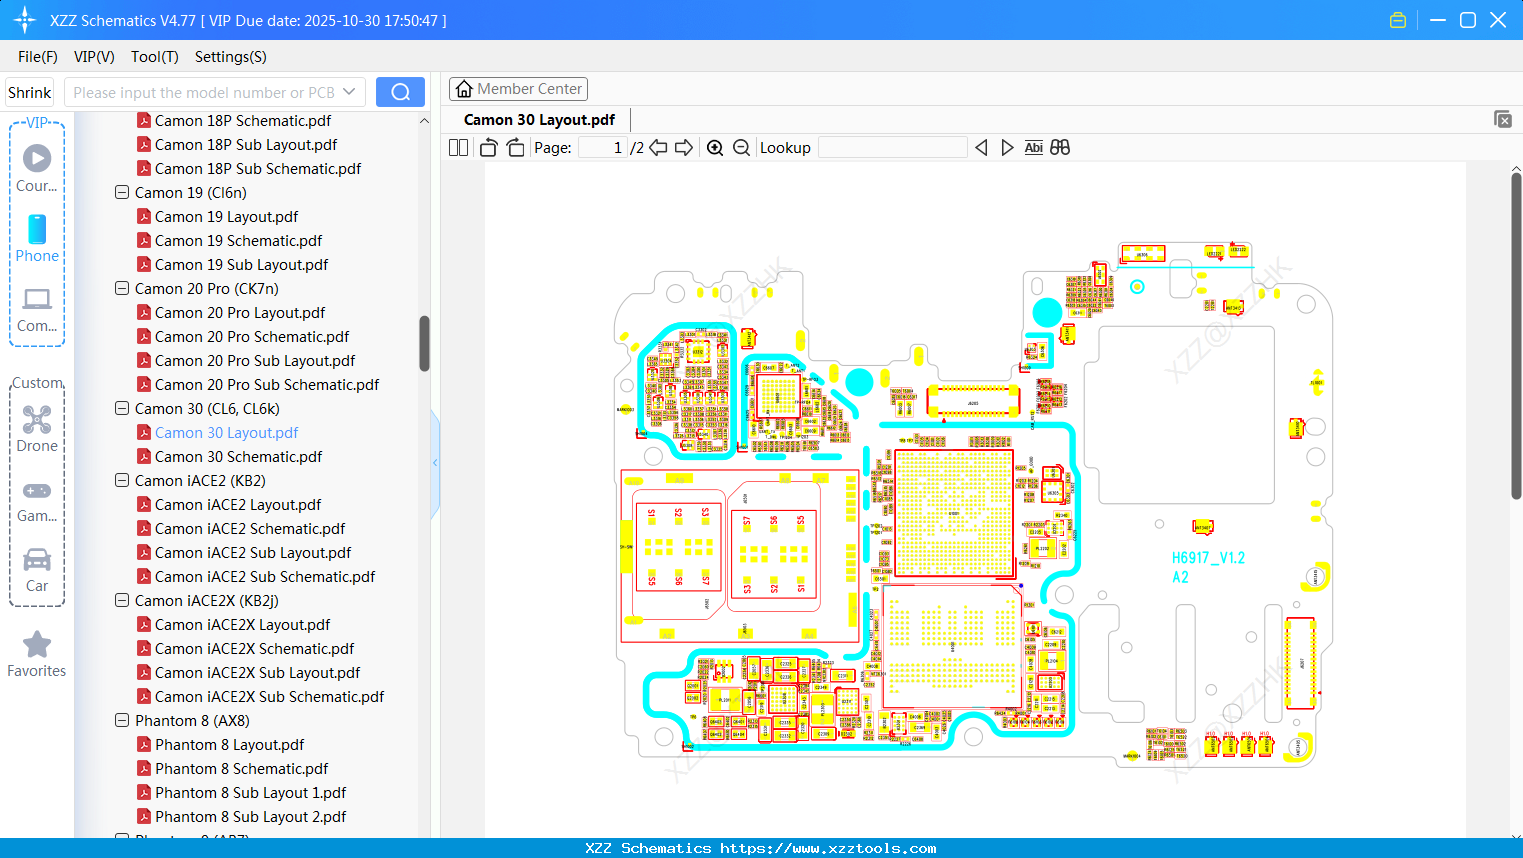Viewport: 1523px width, 858px height.
Task: Click the file tree scroll-up arrow
Action: 424,120
